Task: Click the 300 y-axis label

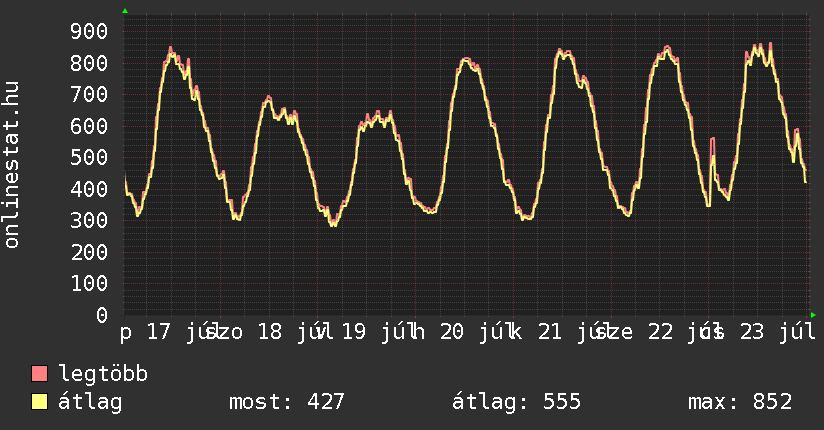Action: 89,221
